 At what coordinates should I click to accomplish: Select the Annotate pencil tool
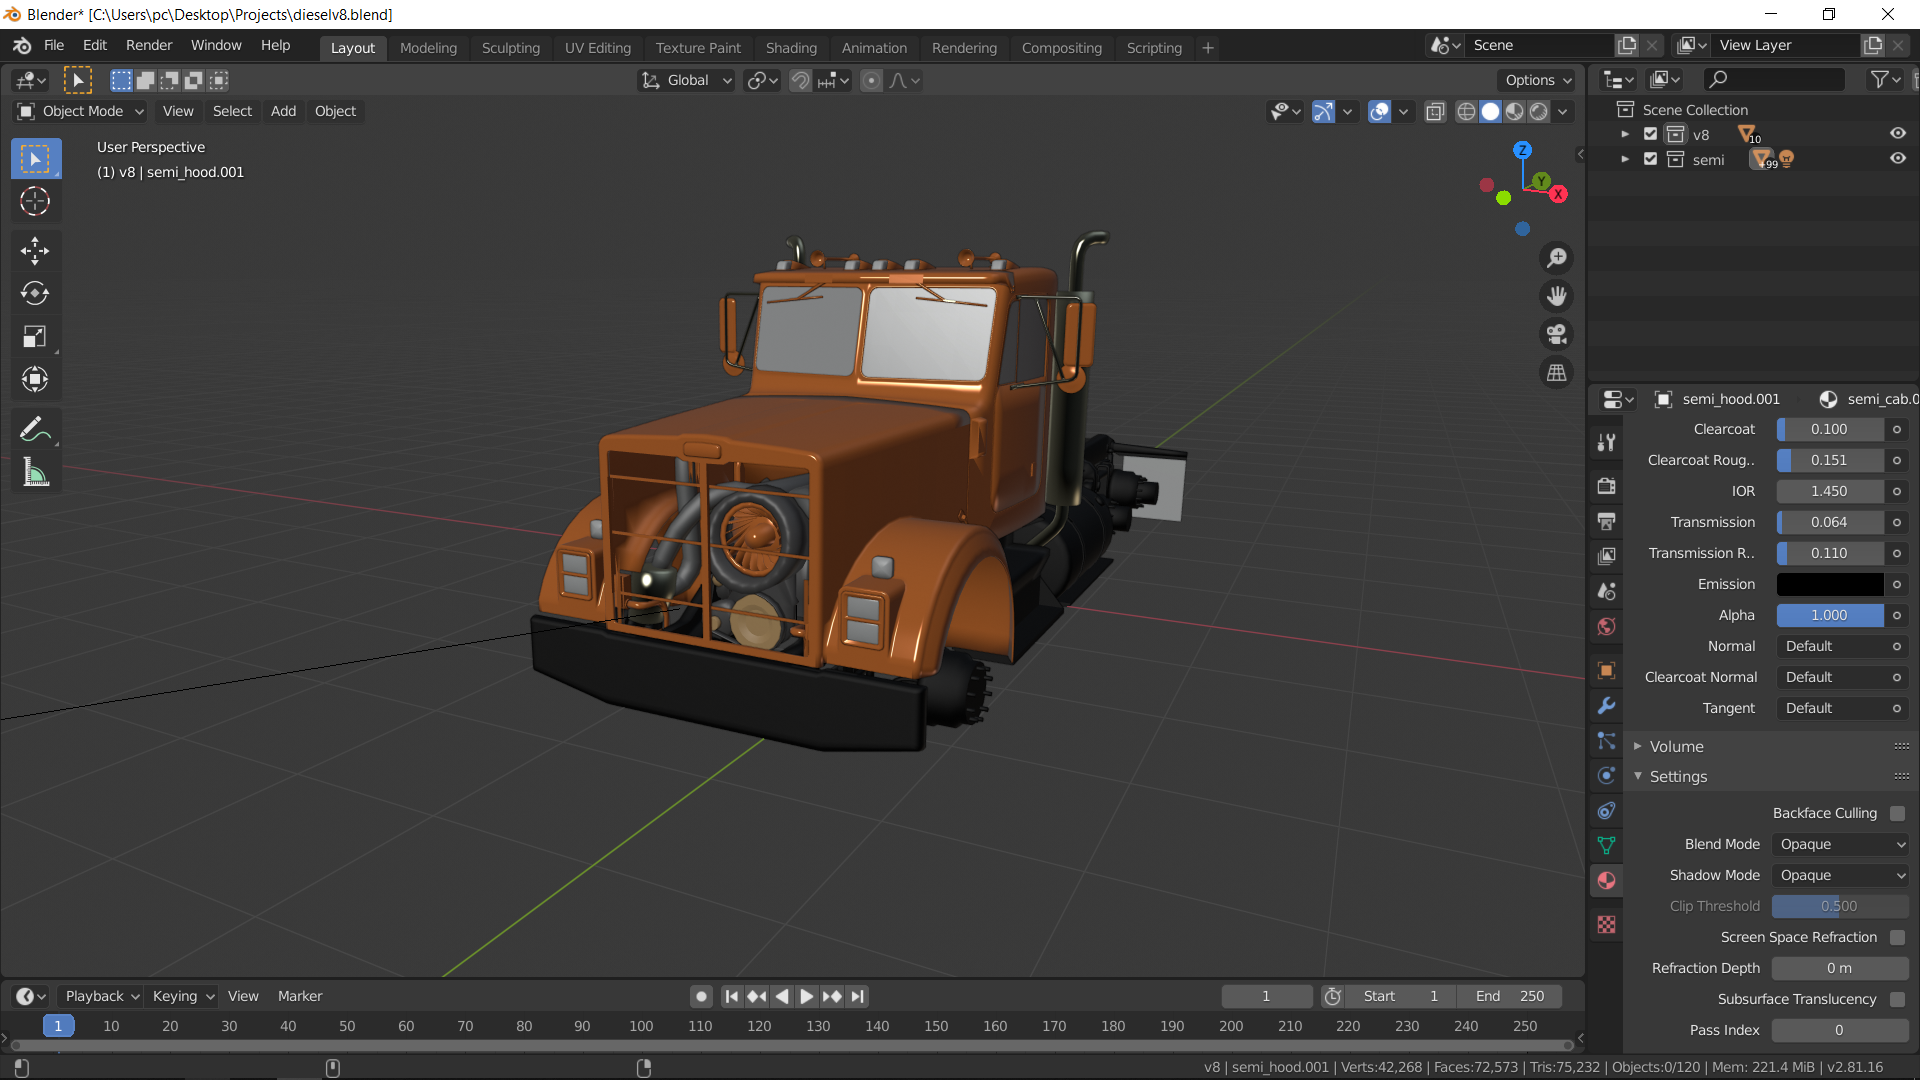35,430
